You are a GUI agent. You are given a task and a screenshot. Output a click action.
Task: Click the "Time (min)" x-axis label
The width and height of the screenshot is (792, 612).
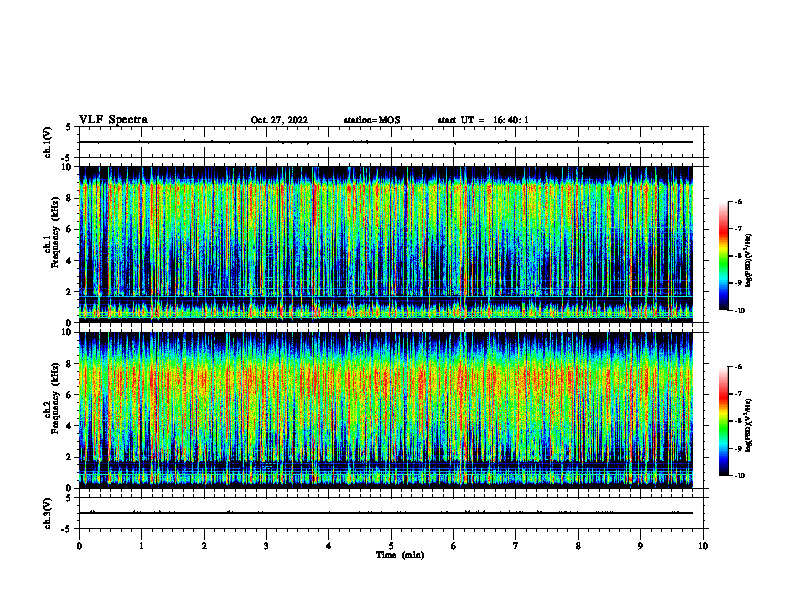[x=400, y=555]
